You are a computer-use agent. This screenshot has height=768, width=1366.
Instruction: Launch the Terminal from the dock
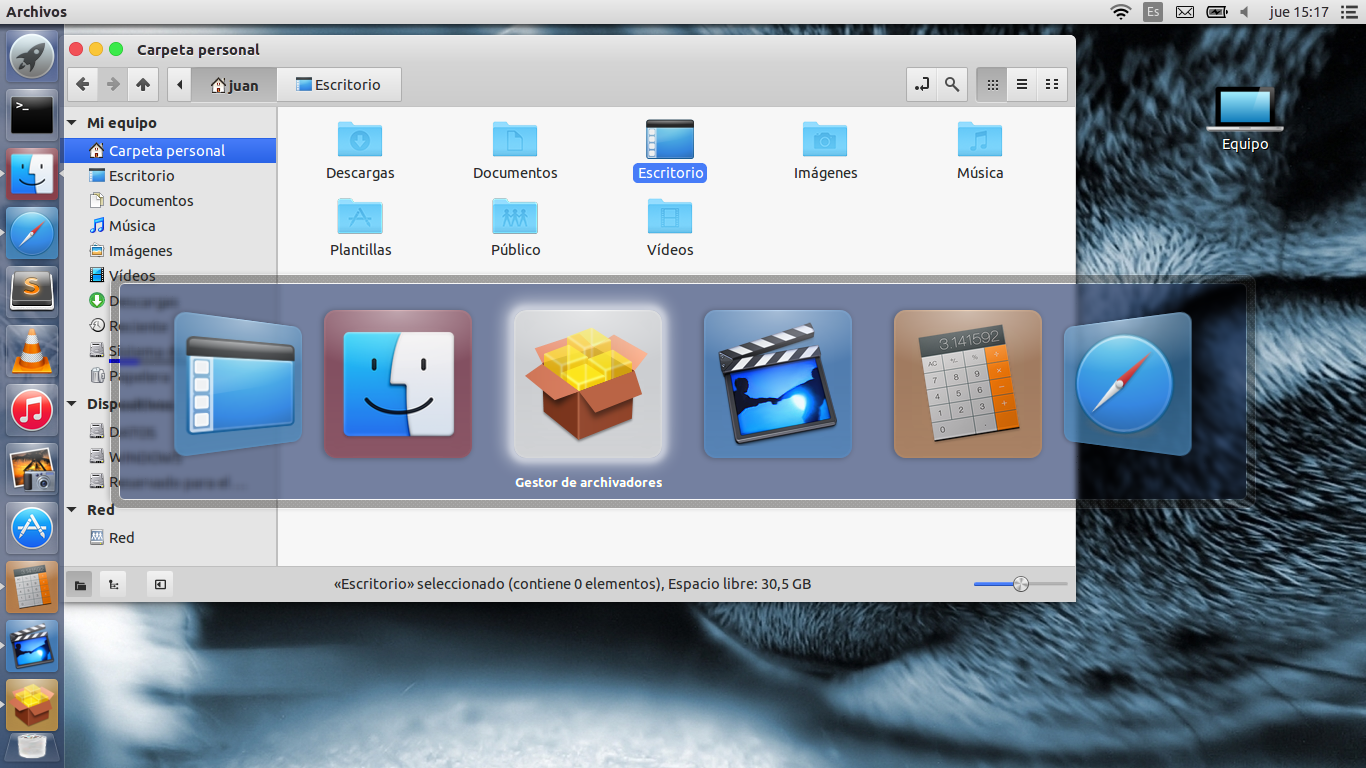point(32,115)
